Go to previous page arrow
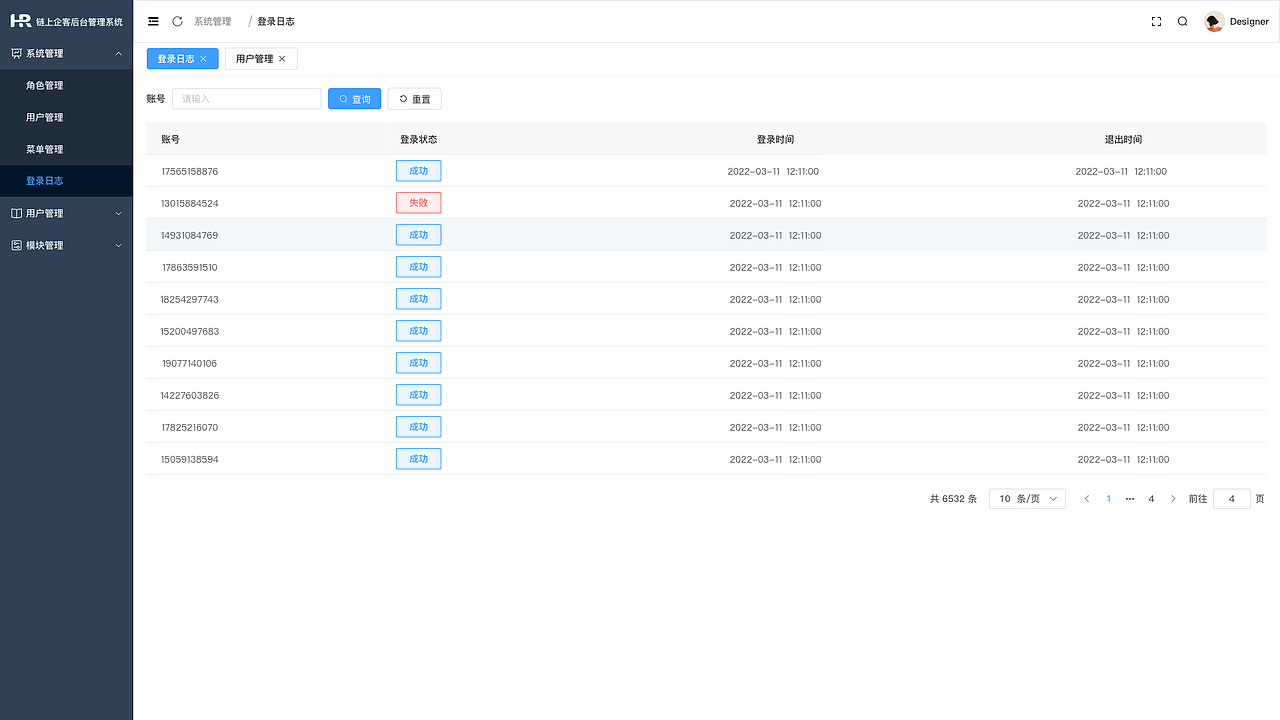Viewport: 1280px width, 720px height. pos(1087,499)
